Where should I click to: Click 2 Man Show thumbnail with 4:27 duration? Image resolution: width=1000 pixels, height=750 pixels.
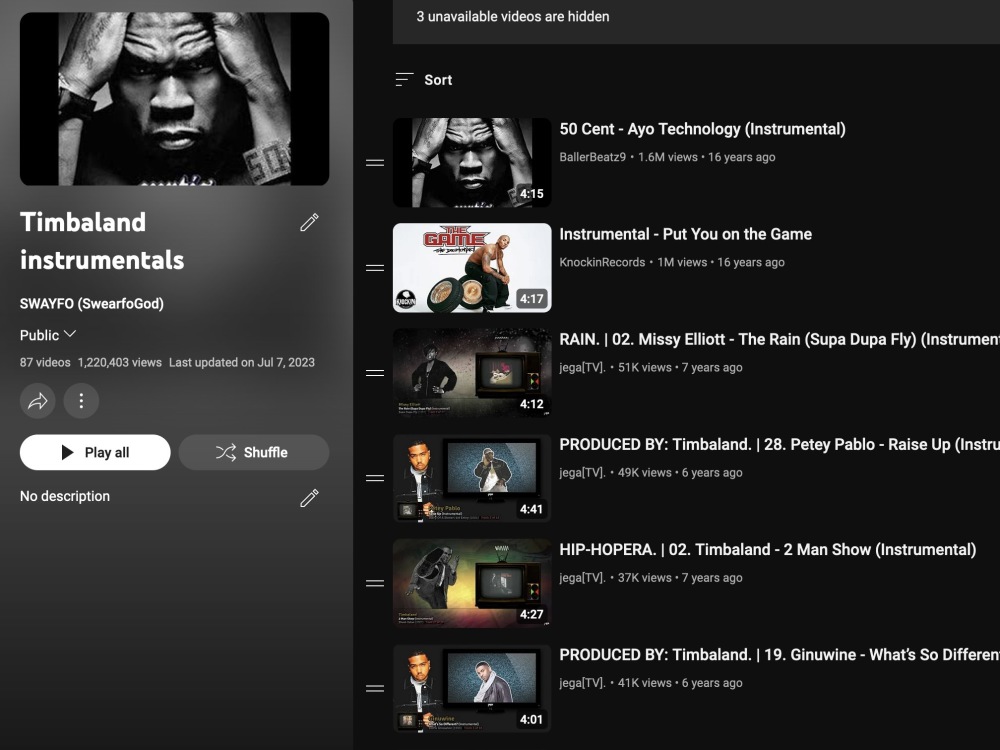(472, 584)
